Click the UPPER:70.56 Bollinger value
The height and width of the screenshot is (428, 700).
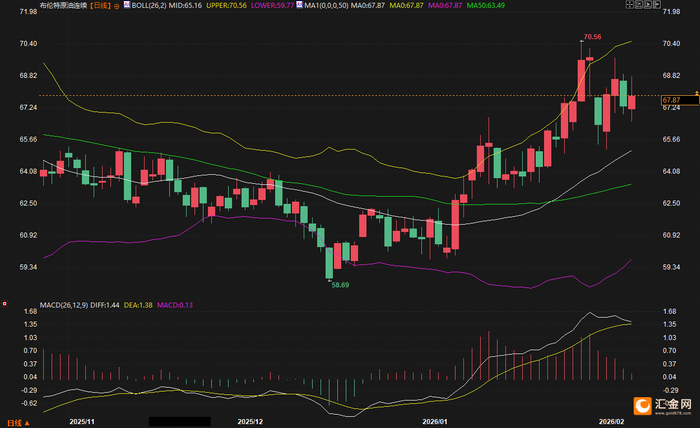click(226, 5)
